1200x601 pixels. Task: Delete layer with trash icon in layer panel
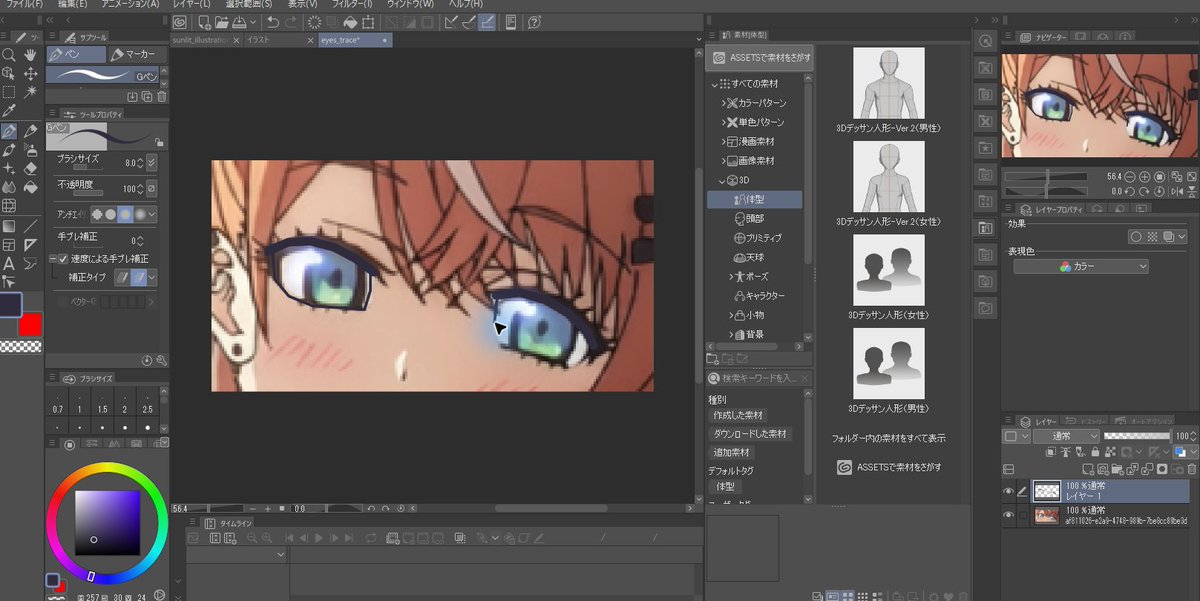(1190, 469)
